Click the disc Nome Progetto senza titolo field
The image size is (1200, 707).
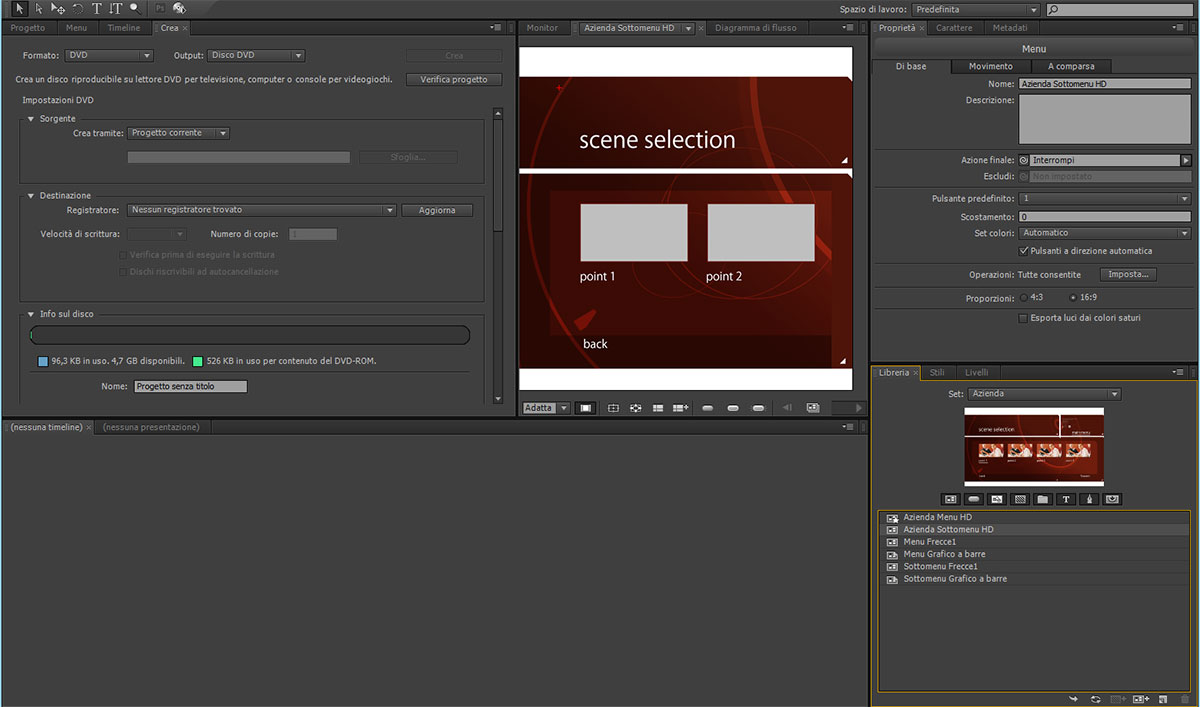pyautogui.click(x=190, y=386)
